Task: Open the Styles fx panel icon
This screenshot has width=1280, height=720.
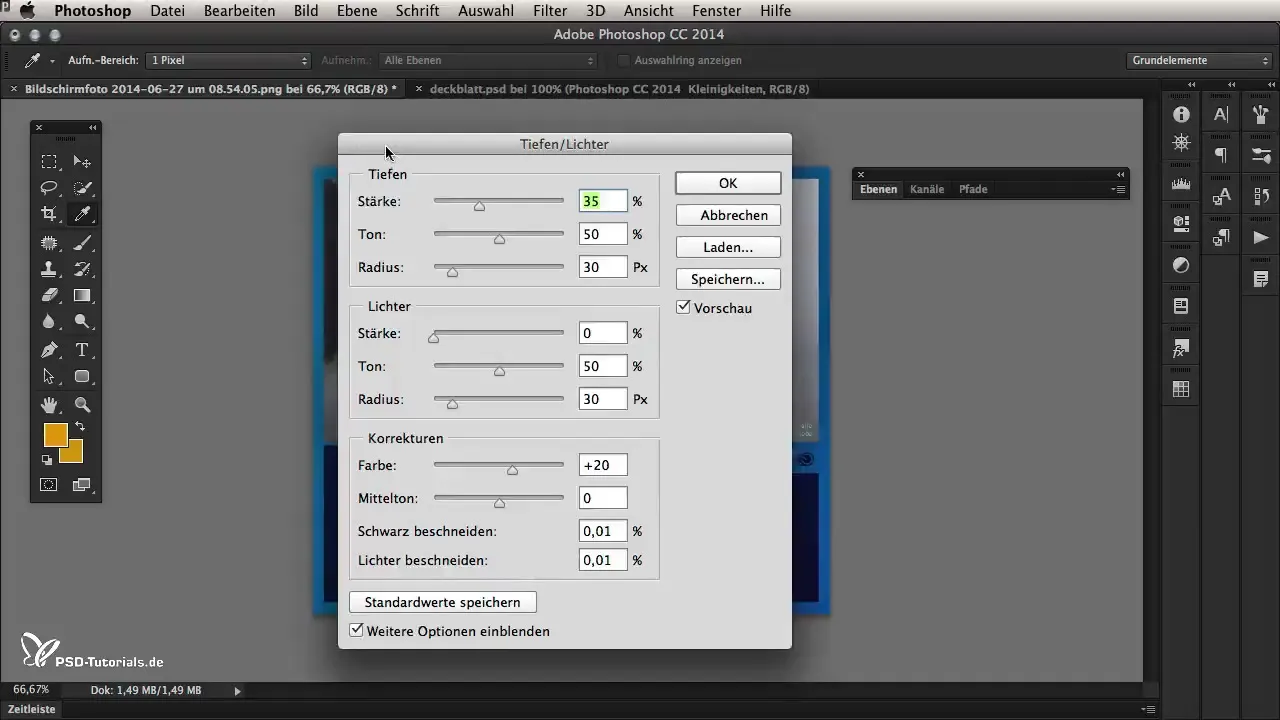Action: pyautogui.click(x=1181, y=349)
